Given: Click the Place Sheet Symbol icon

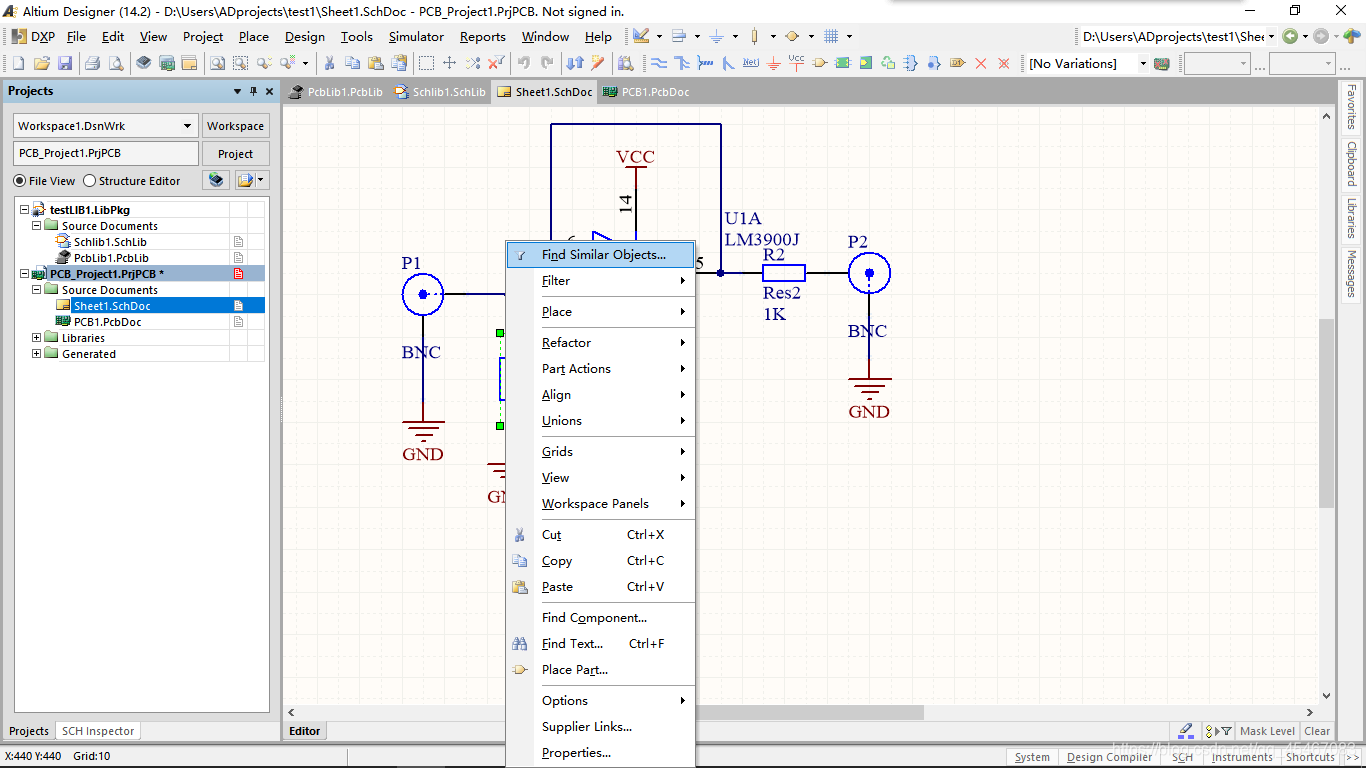Looking at the screenshot, I should pos(842,63).
